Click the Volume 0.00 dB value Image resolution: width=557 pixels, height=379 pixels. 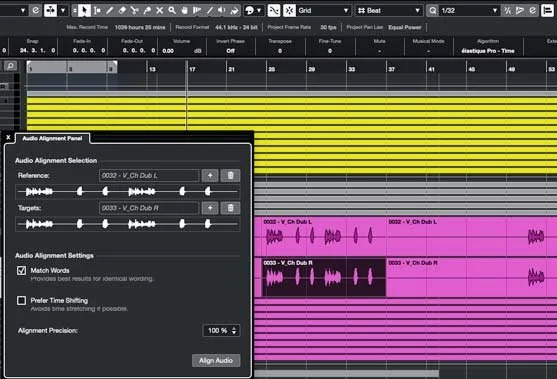pyautogui.click(x=182, y=51)
